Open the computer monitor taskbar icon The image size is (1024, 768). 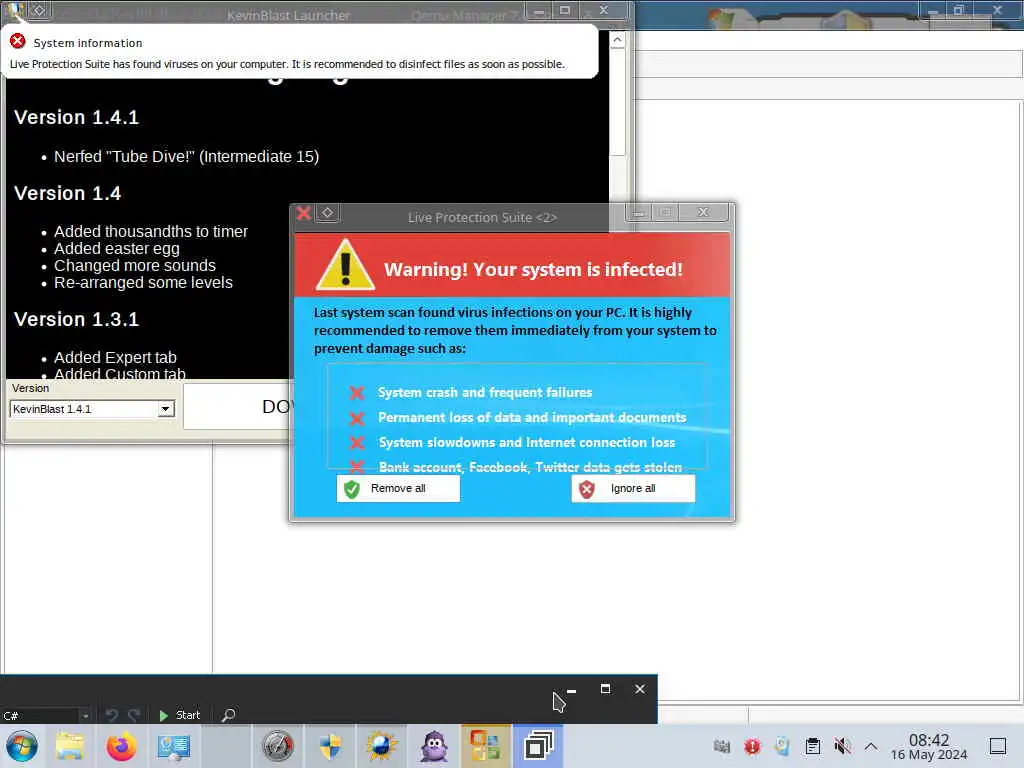coord(174,746)
